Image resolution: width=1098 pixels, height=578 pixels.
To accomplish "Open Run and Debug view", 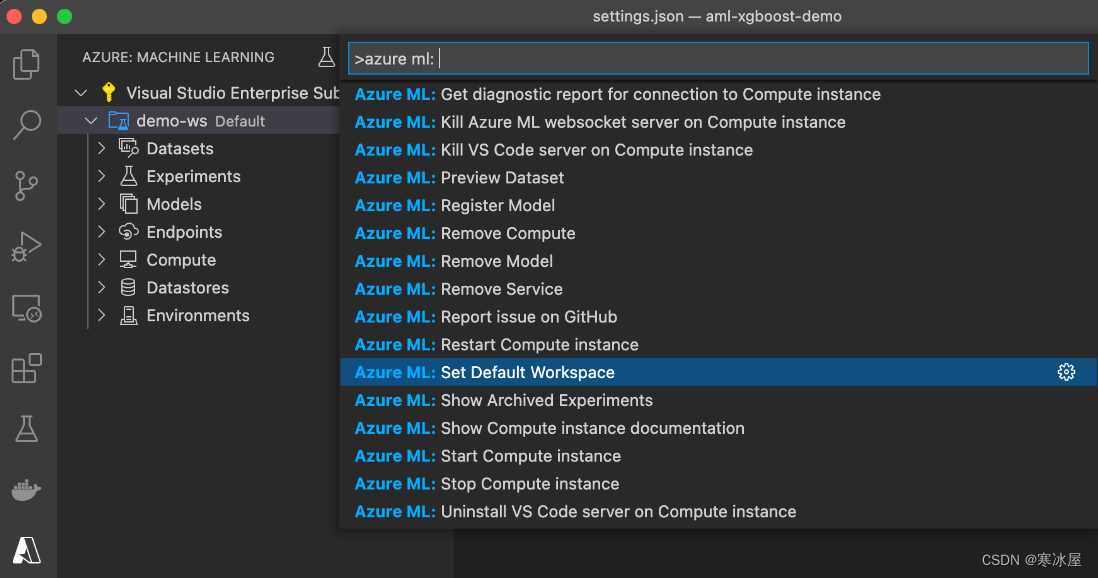I will [x=27, y=247].
